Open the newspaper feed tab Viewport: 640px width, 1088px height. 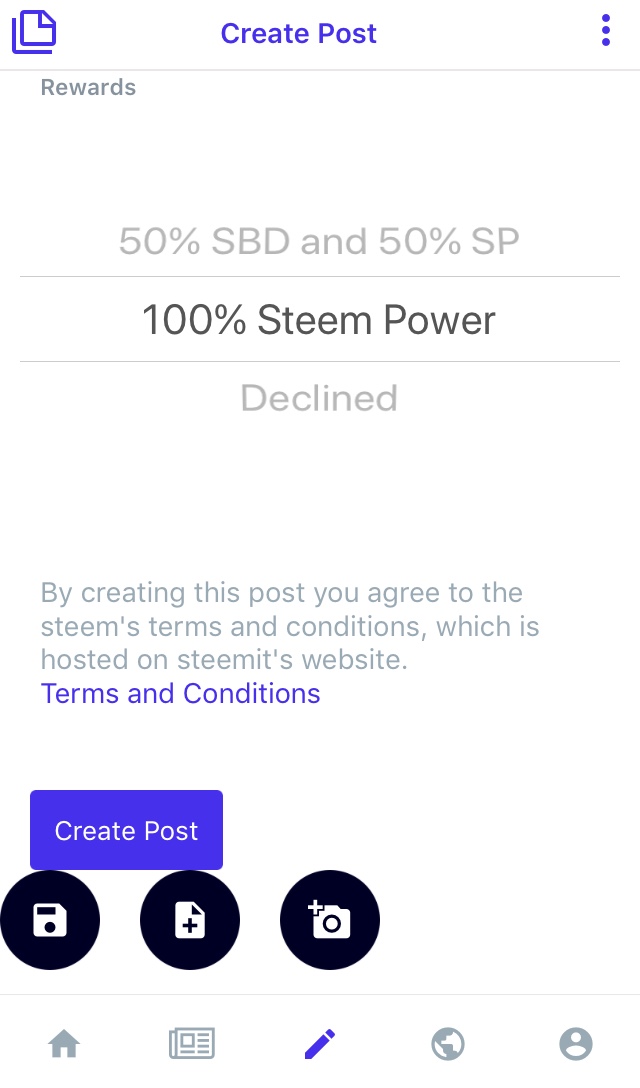pos(192,1044)
